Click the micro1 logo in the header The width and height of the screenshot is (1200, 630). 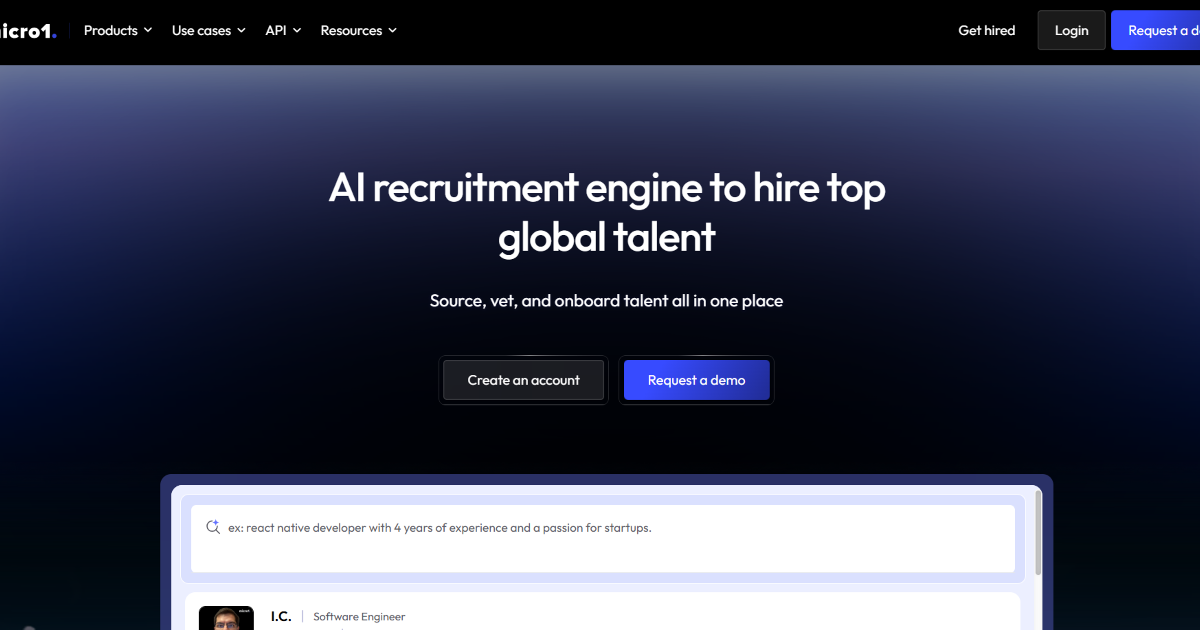[x=28, y=31]
